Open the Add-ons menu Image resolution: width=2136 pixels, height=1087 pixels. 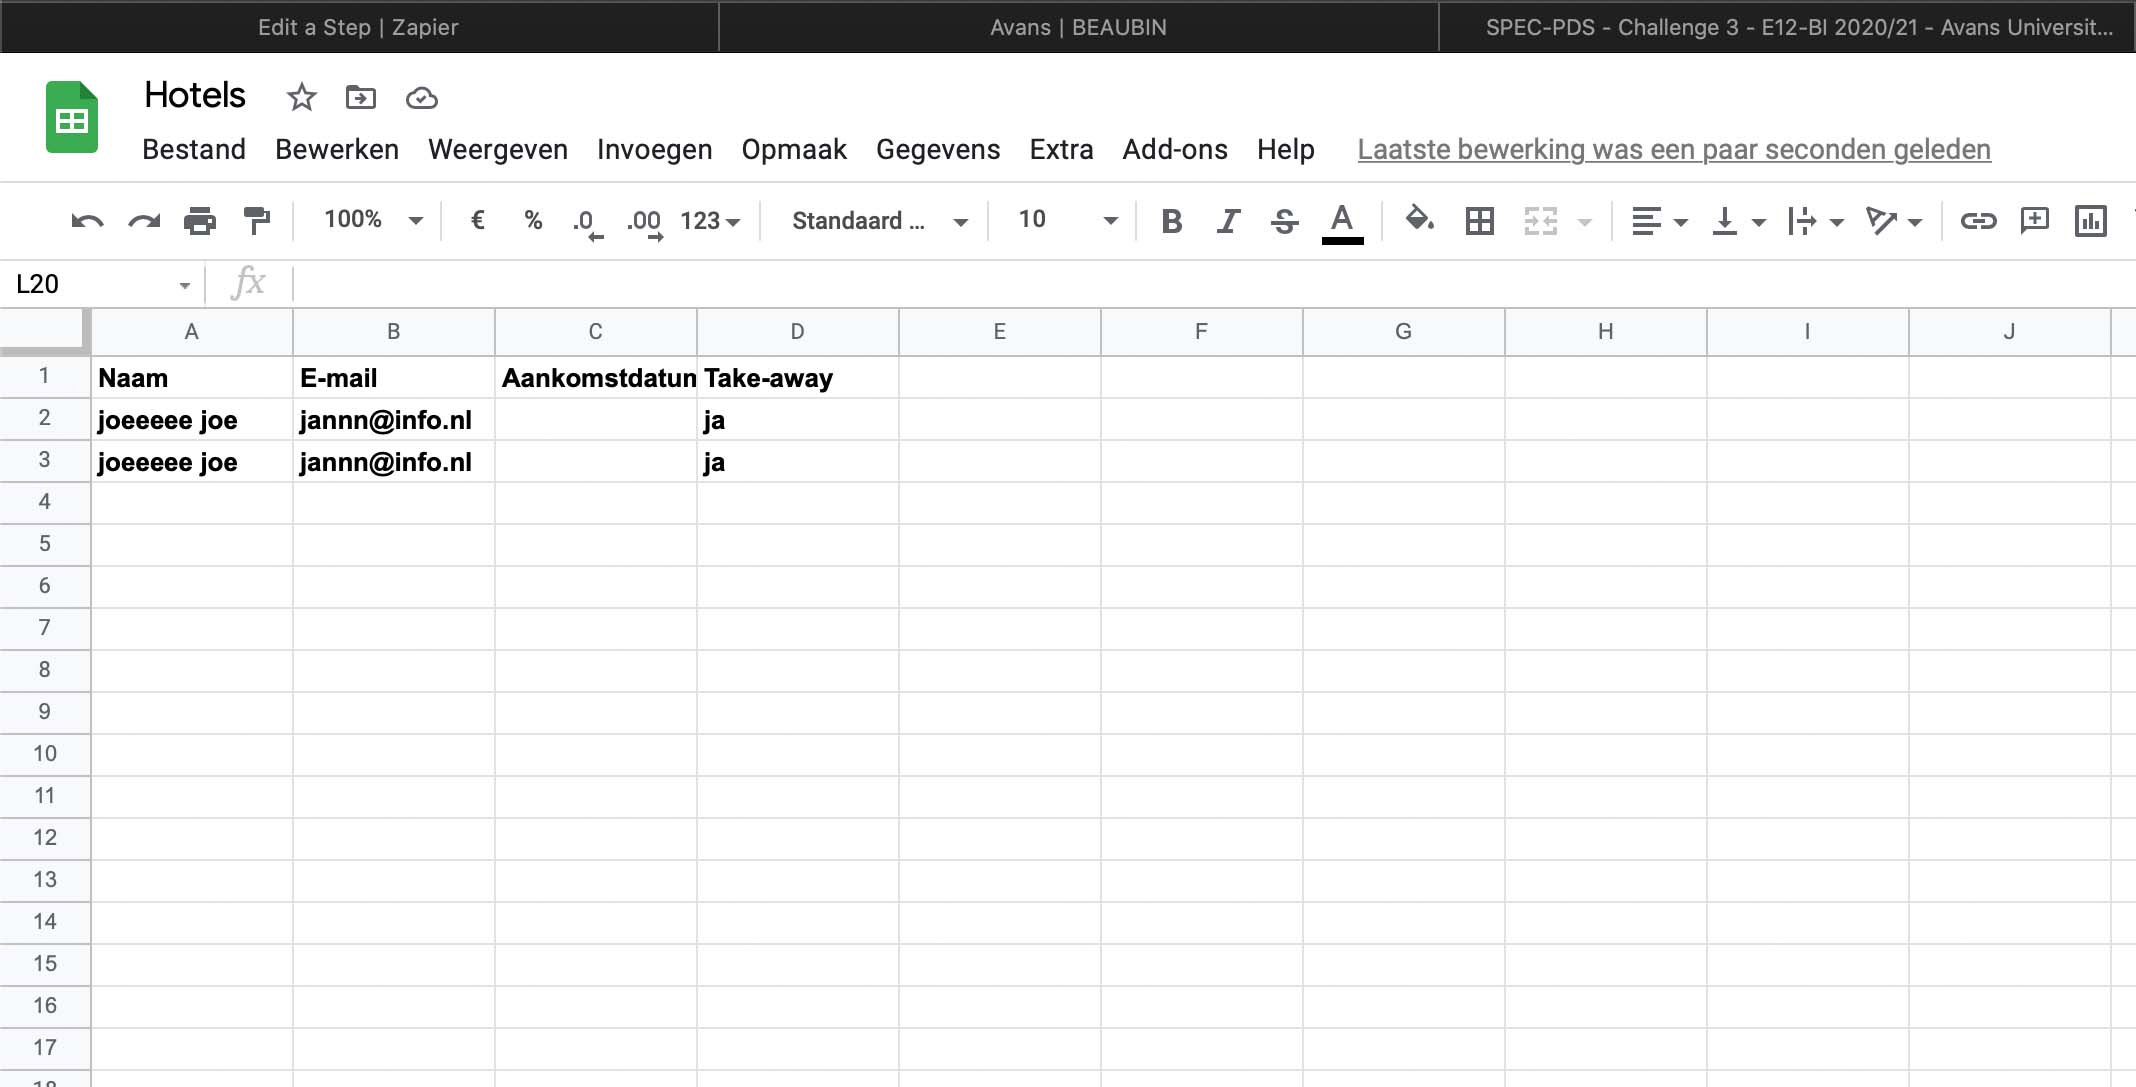pyautogui.click(x=1175, y=150)
